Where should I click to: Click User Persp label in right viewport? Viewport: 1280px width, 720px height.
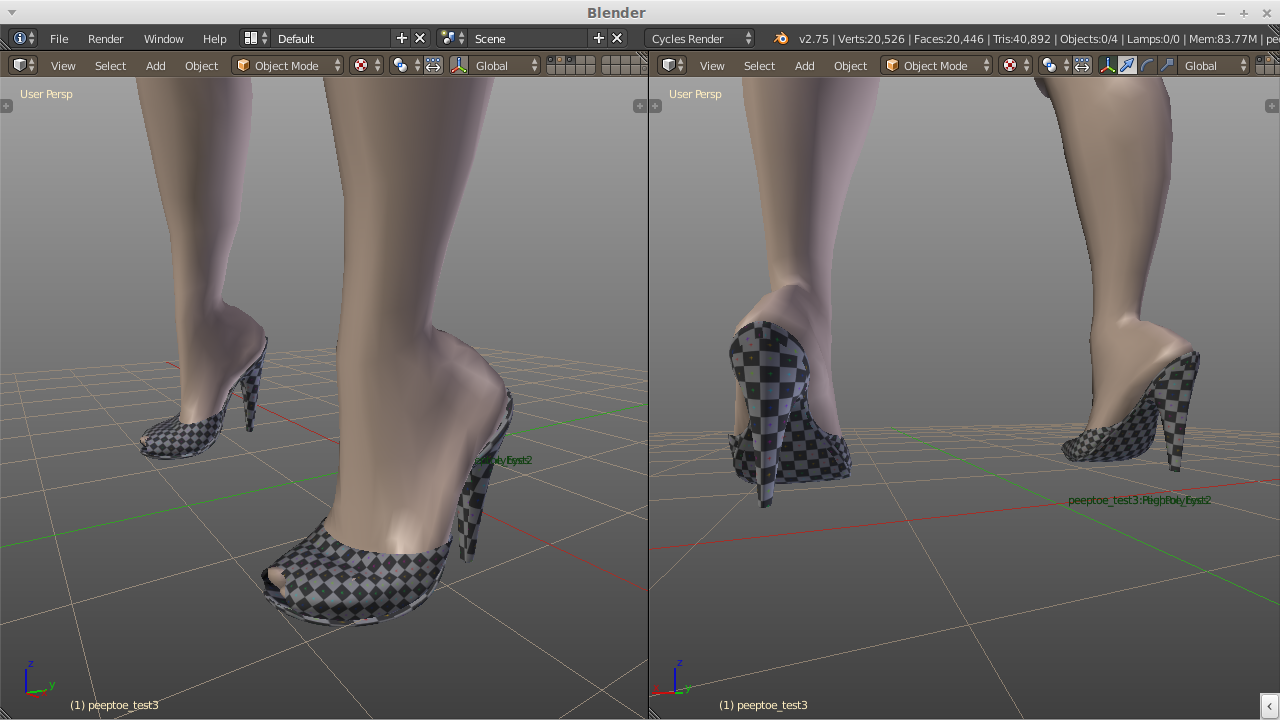pyautogui.click(x=695, y=94)
